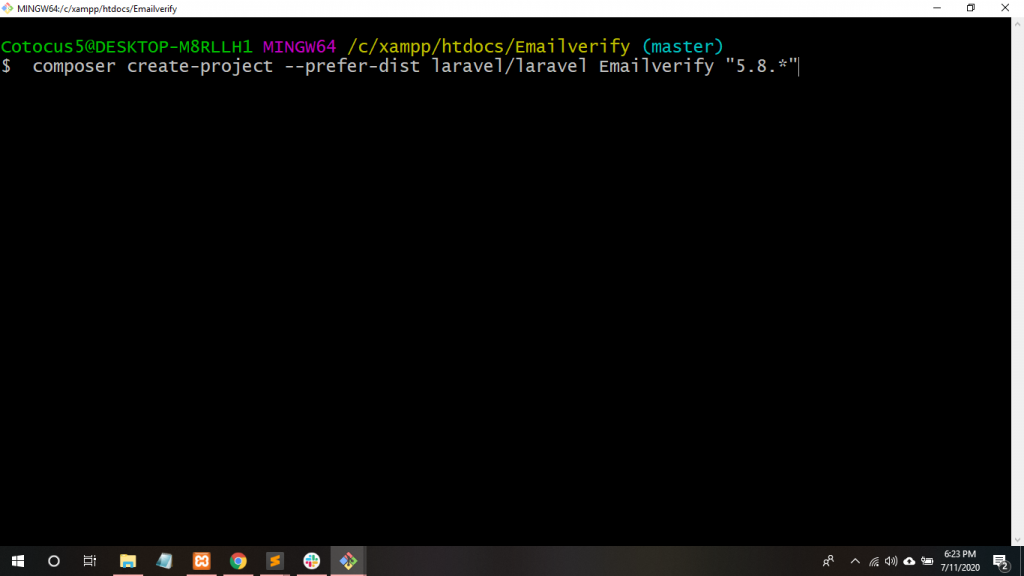Click the Cortana search circle

(54, 561)
